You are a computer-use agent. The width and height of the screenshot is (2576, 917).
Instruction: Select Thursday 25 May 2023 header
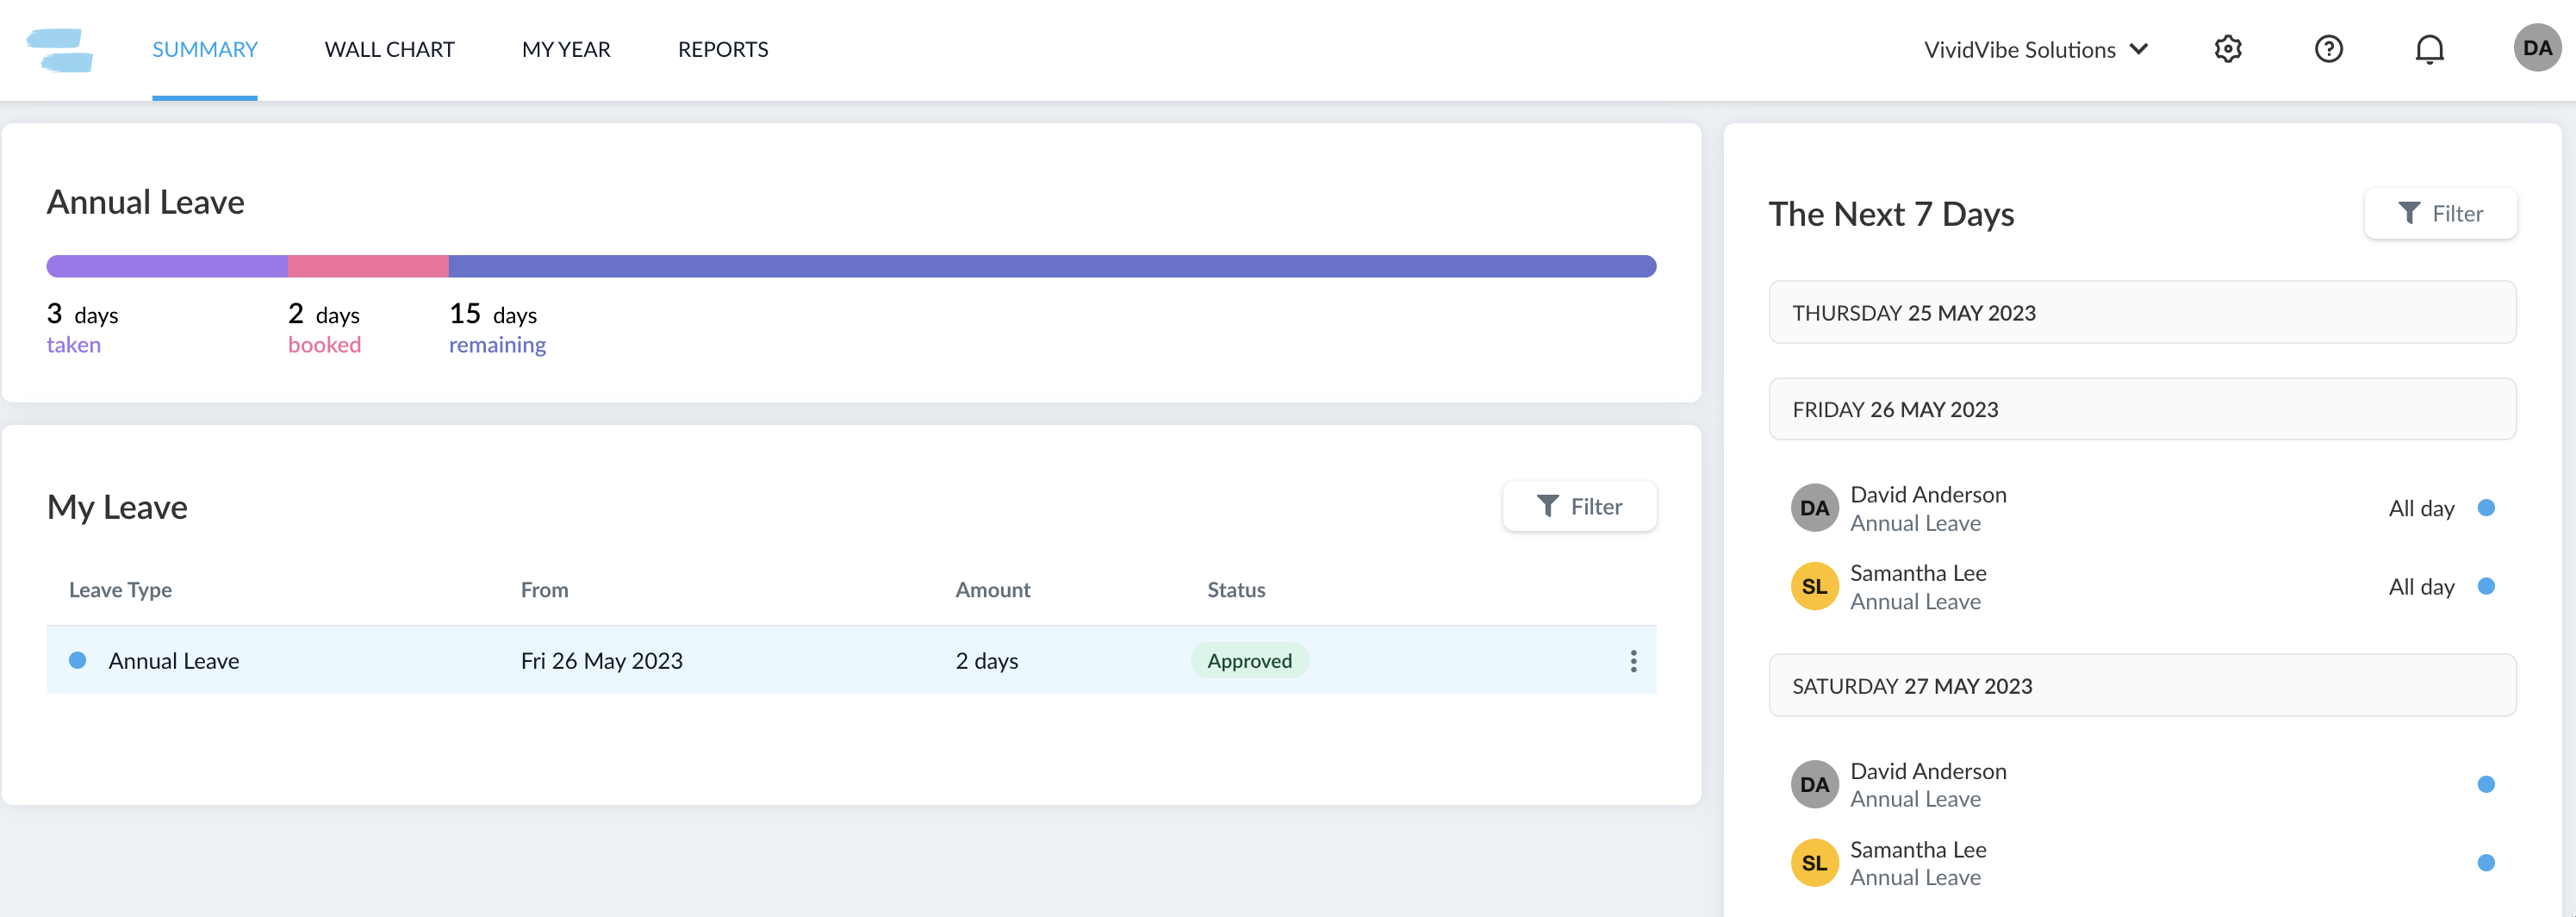[x=2142, y=313]
